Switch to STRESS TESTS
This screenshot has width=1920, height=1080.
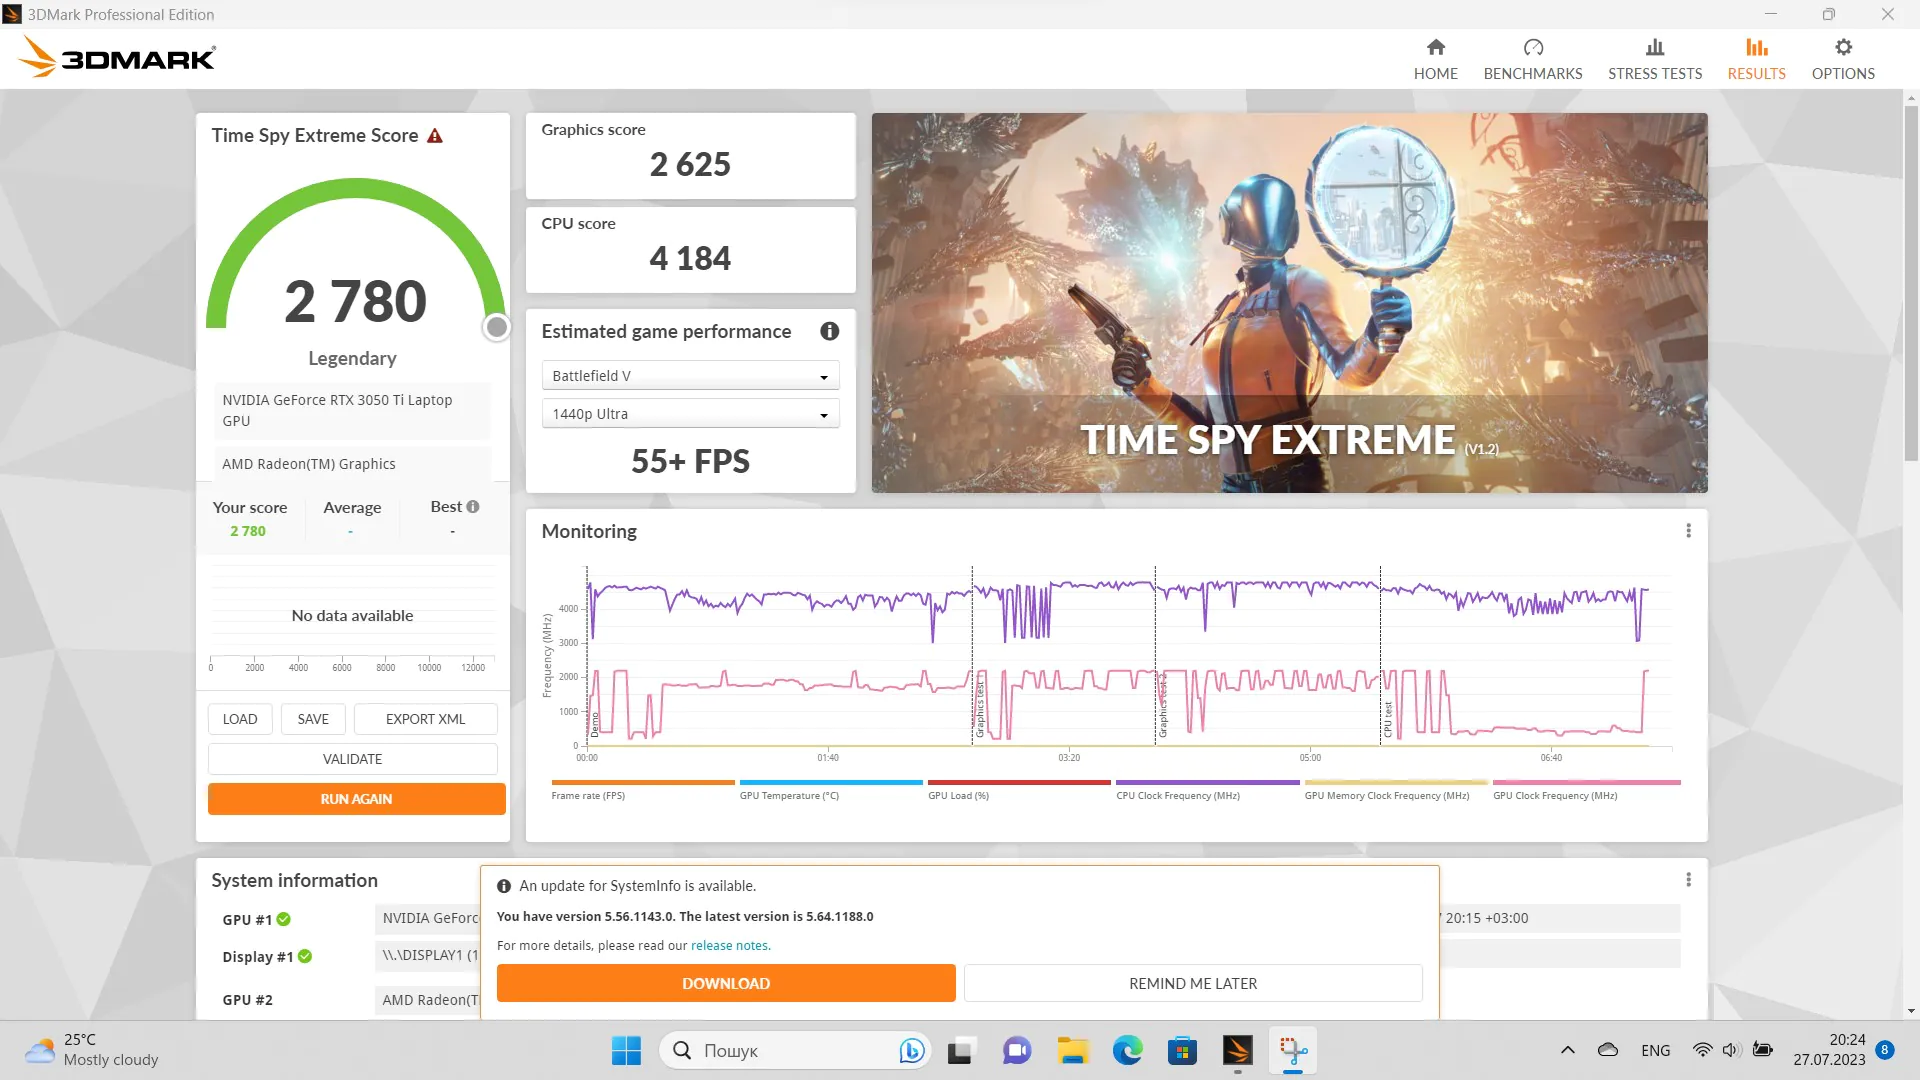(x=1654, y=59)
